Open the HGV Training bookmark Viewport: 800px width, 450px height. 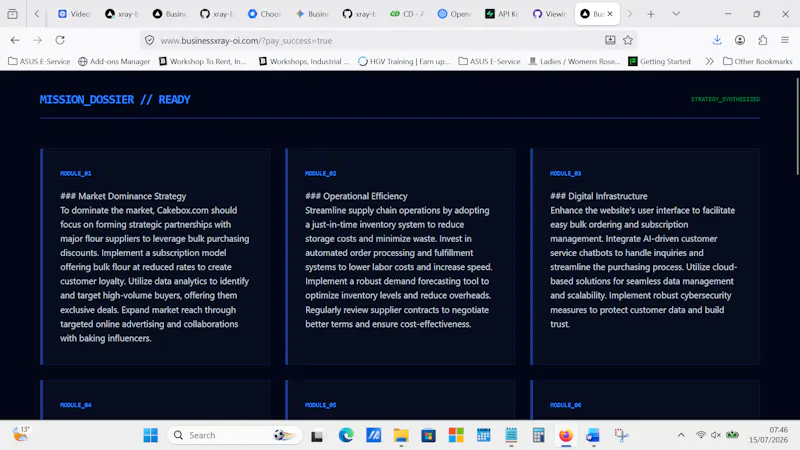click(x=404, y=61)
